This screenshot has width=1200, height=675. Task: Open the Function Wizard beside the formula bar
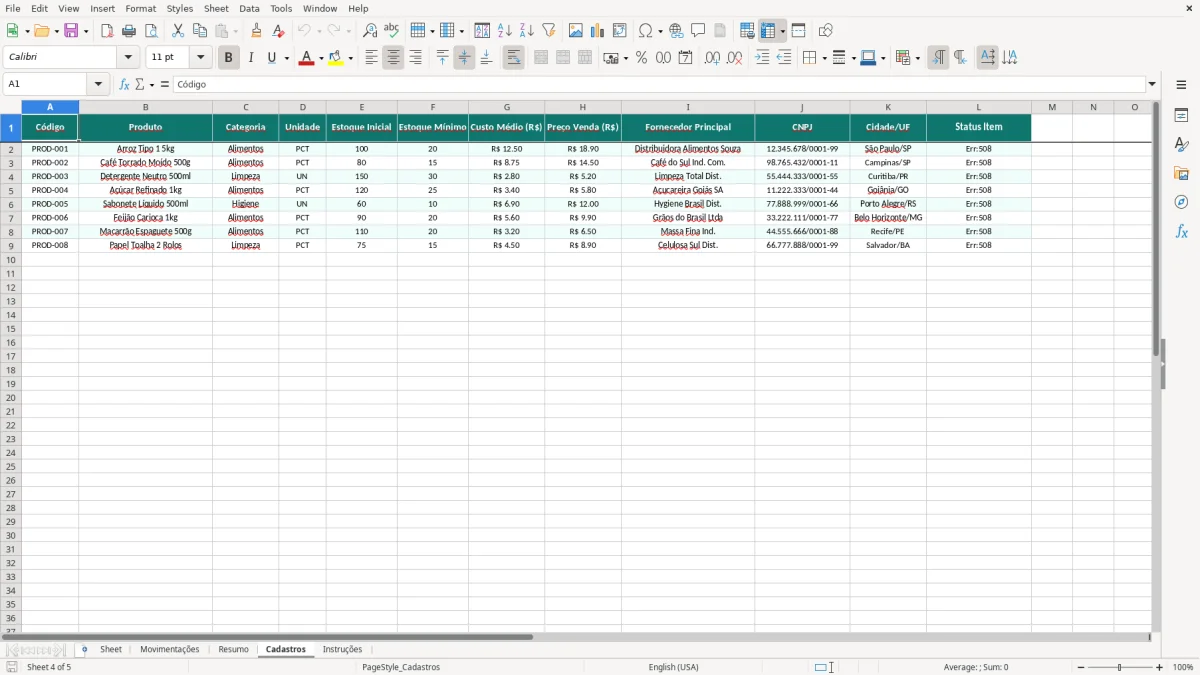(124, 84)
